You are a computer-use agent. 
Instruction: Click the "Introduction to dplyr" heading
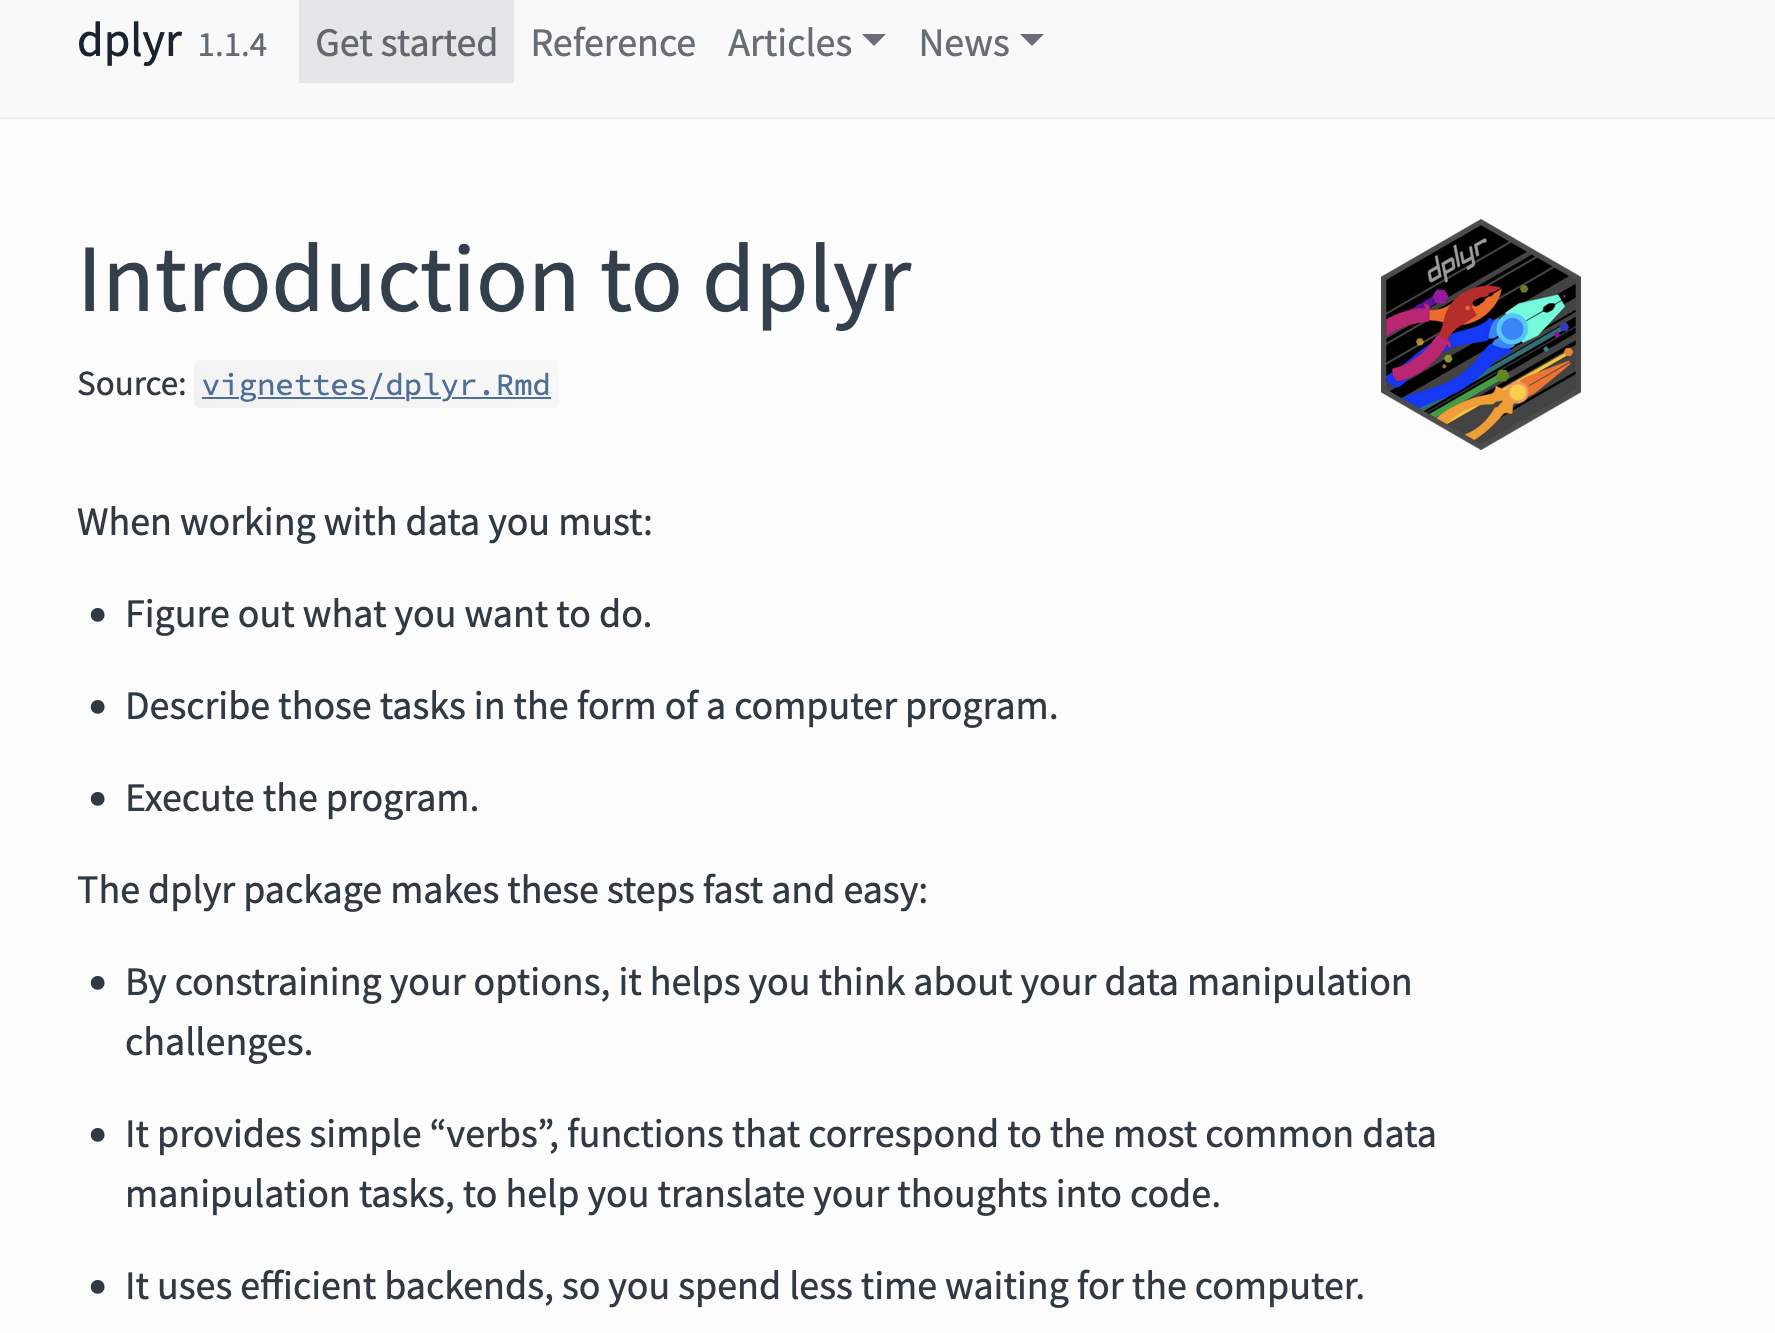tap(495, 281)
